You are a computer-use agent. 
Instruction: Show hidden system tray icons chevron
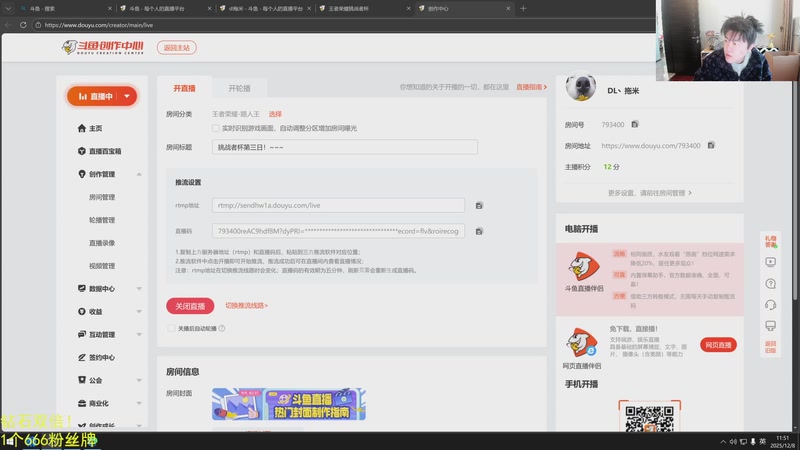tap(723, 442)
